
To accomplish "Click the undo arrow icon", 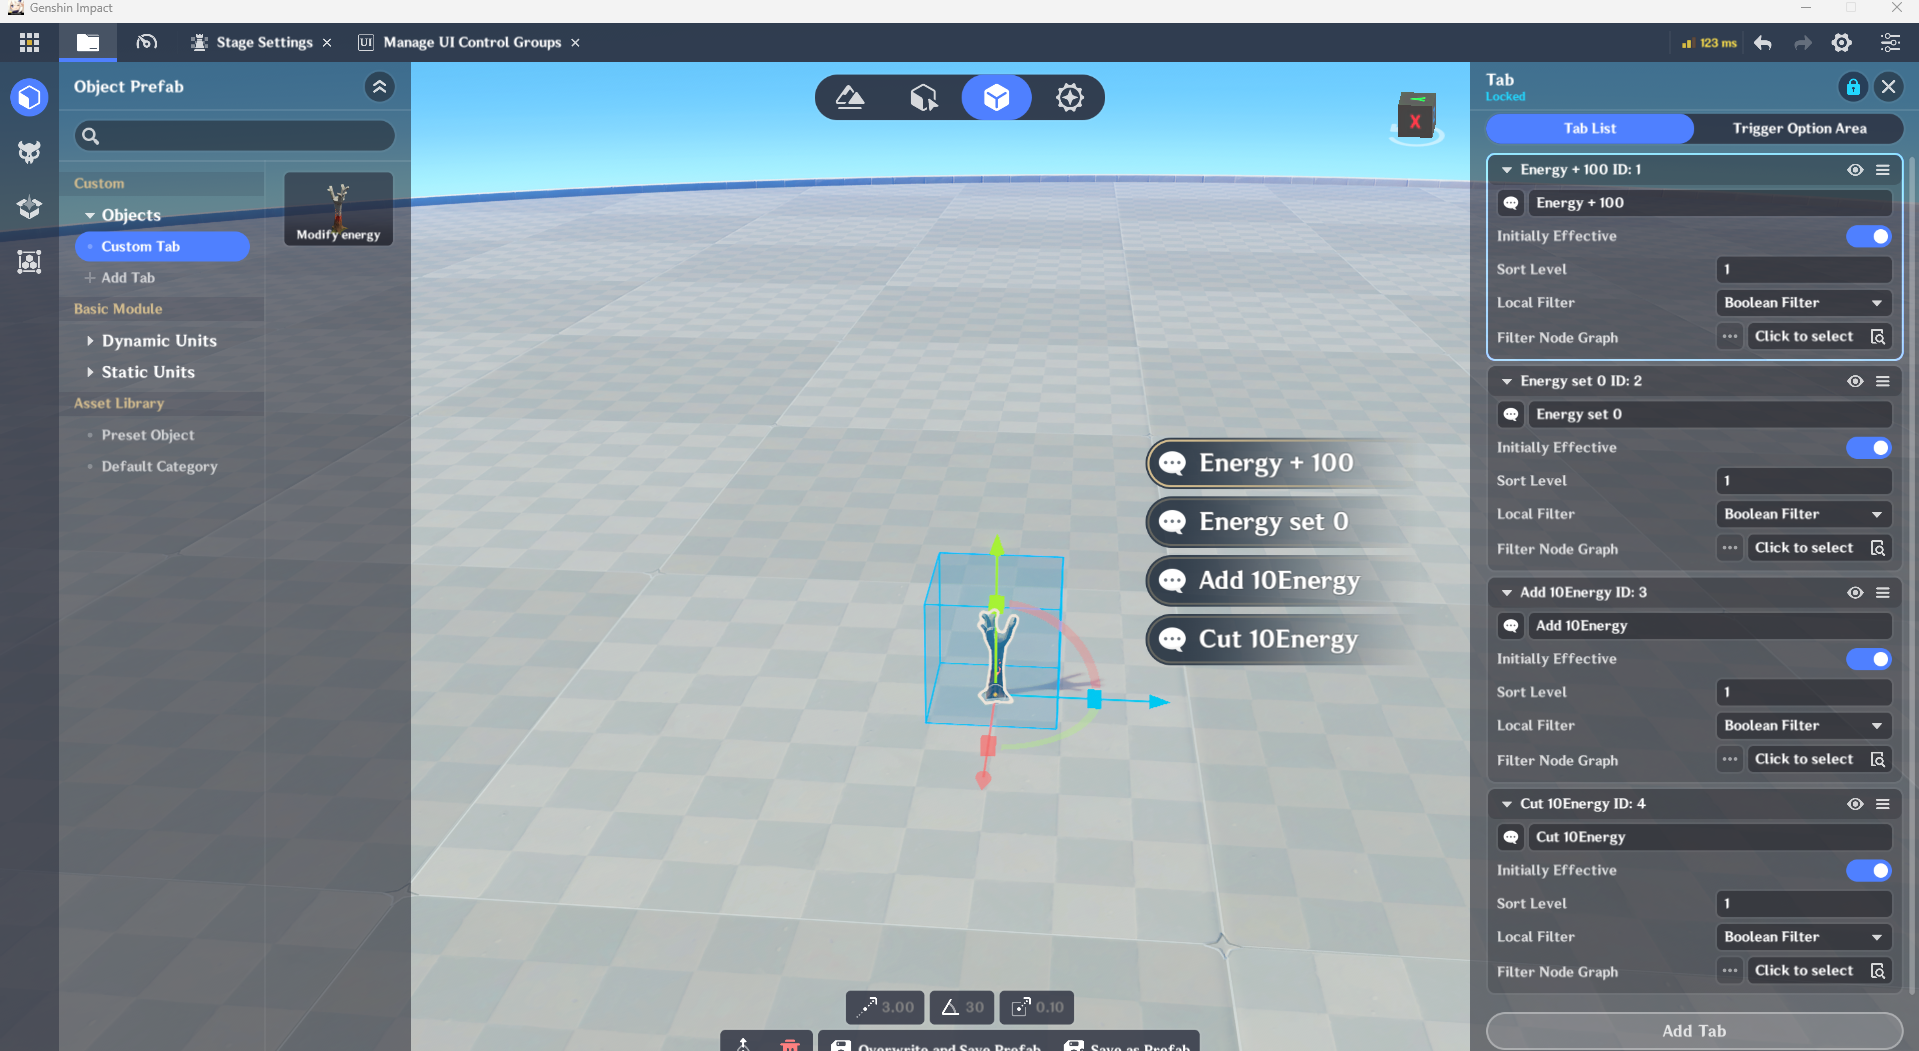I will 1763,43.
